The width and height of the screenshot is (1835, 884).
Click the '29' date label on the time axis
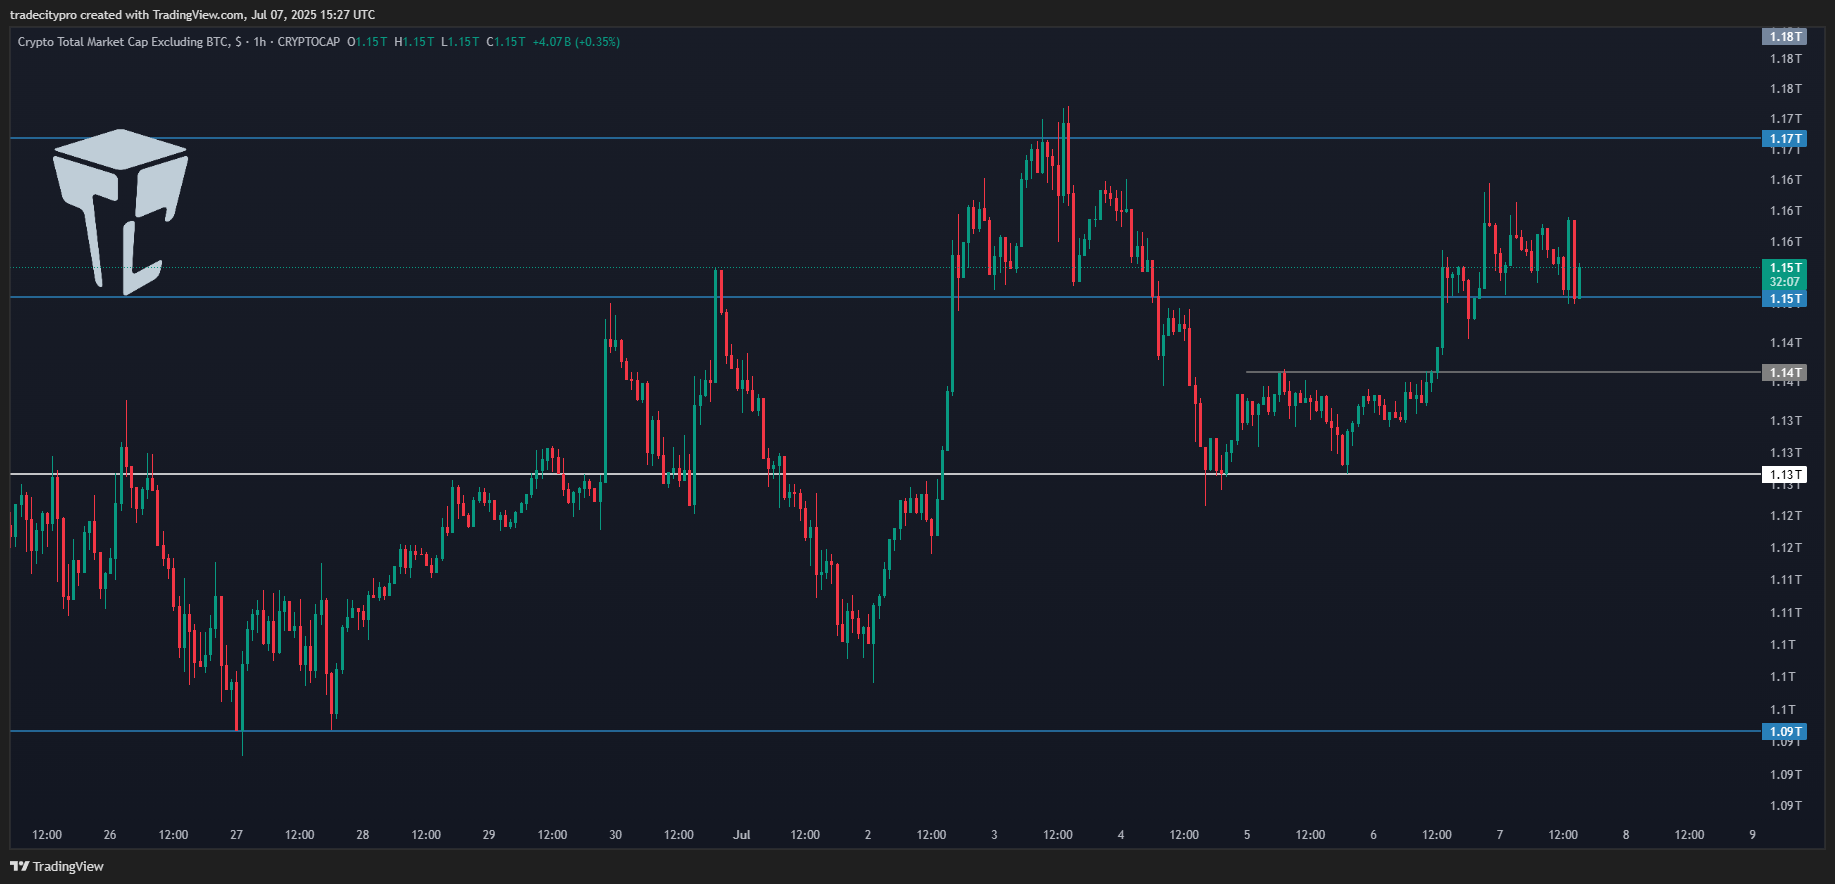click(489, 835)
